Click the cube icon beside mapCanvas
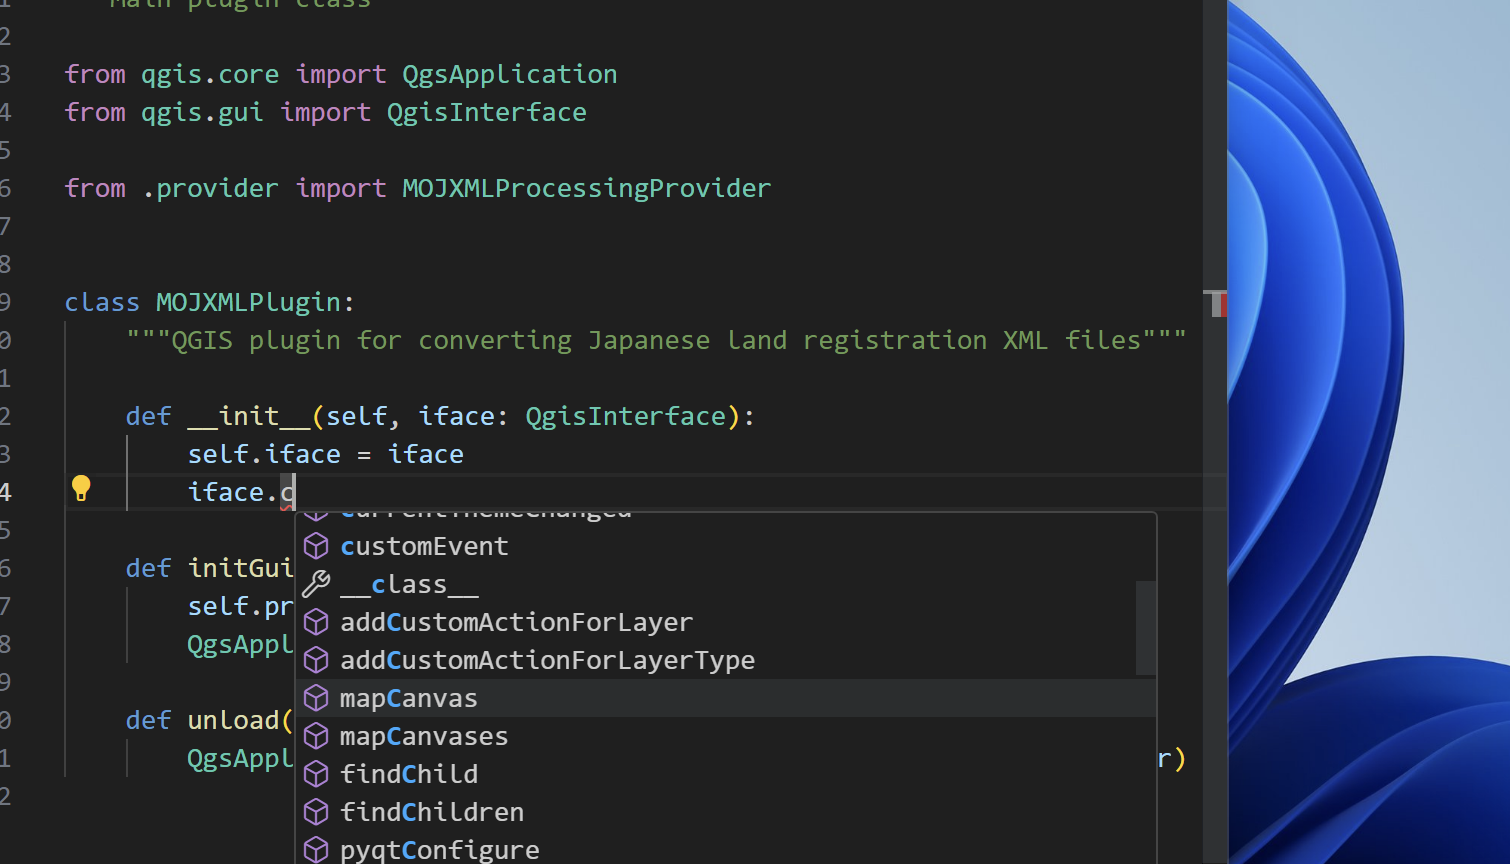This screenshot has width=1510, height=864. (x=316, y=698)
